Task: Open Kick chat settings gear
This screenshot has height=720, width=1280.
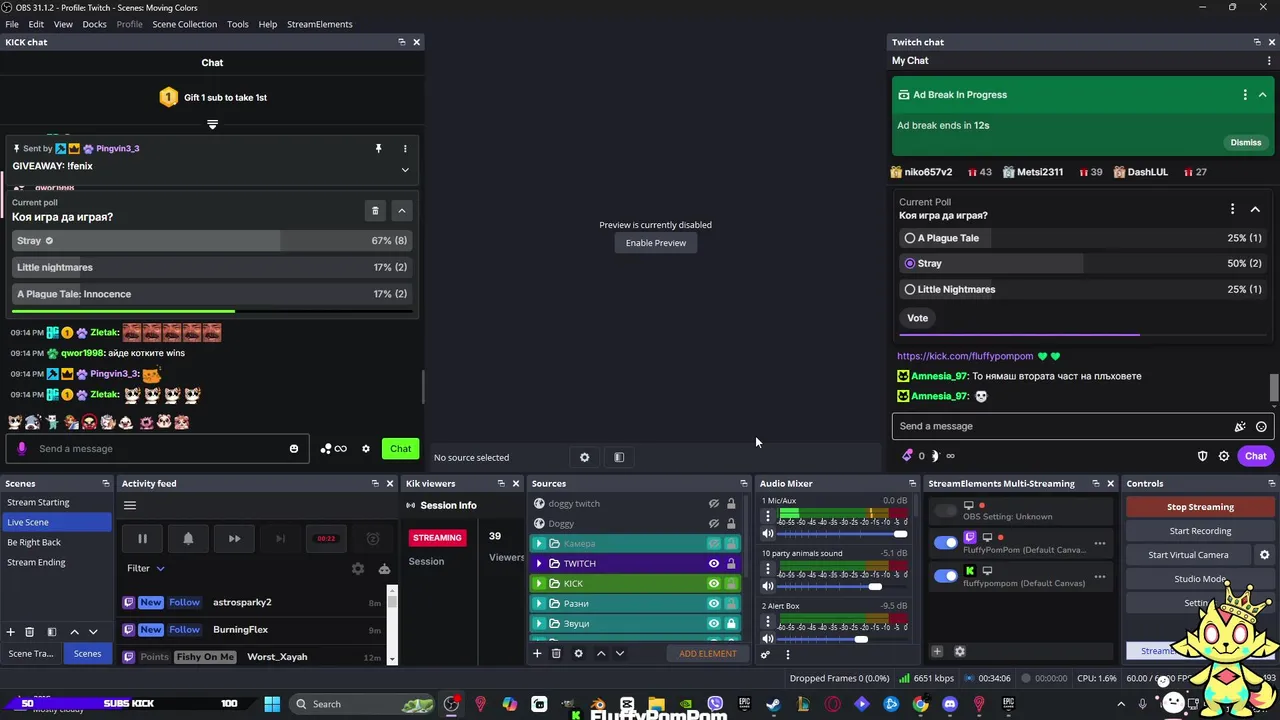Action: pyautogui.click(x=366, y=449)
